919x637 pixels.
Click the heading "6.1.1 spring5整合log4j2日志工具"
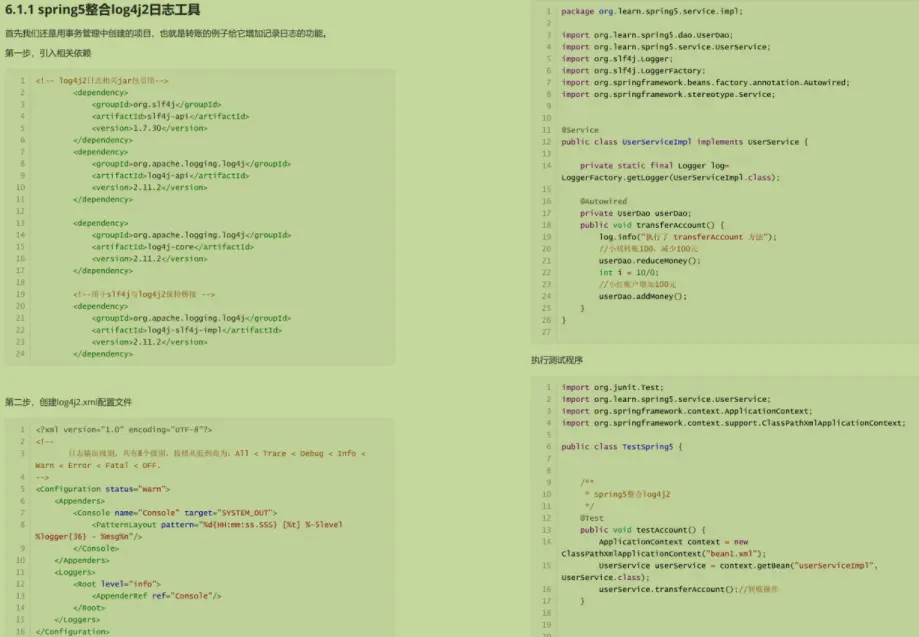tap(103, 10)
